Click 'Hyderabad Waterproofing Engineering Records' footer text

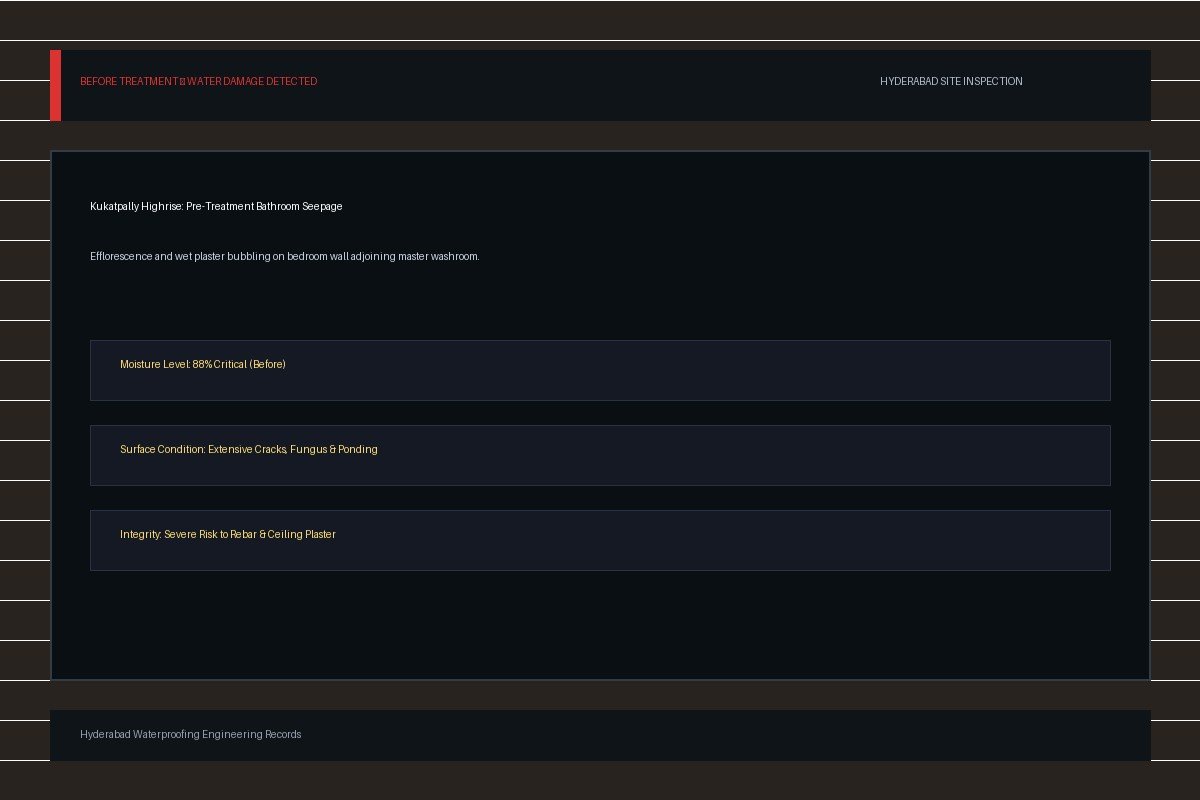[190, 734]
